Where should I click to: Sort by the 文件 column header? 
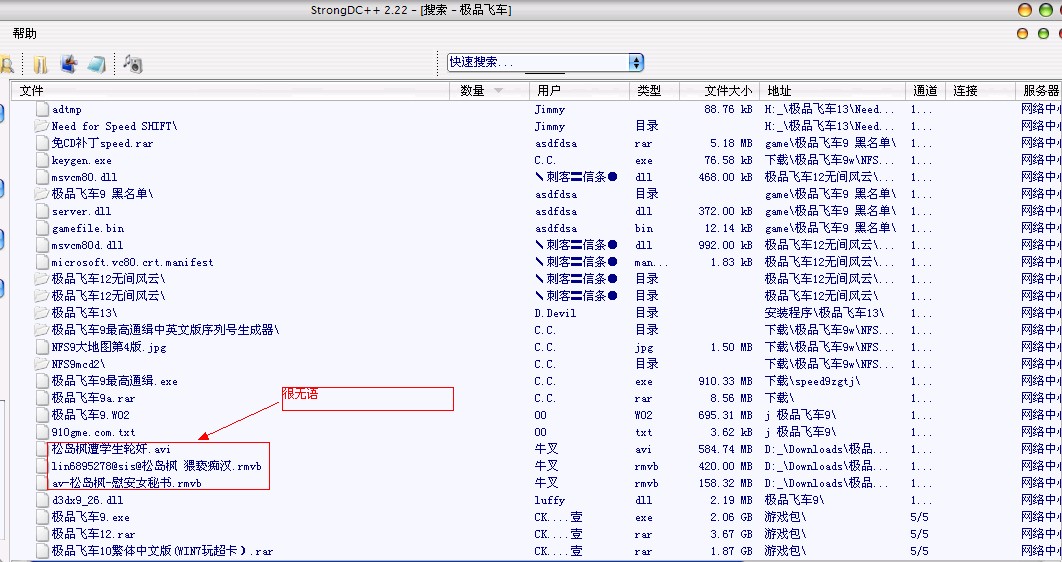point(230,91)
